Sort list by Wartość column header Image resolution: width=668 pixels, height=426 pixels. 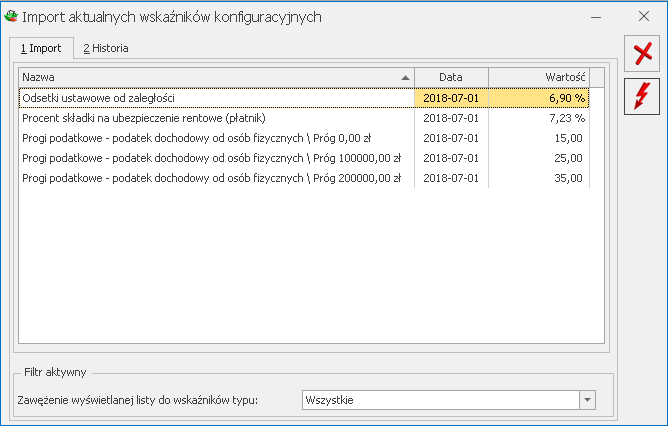pos(539,78)
